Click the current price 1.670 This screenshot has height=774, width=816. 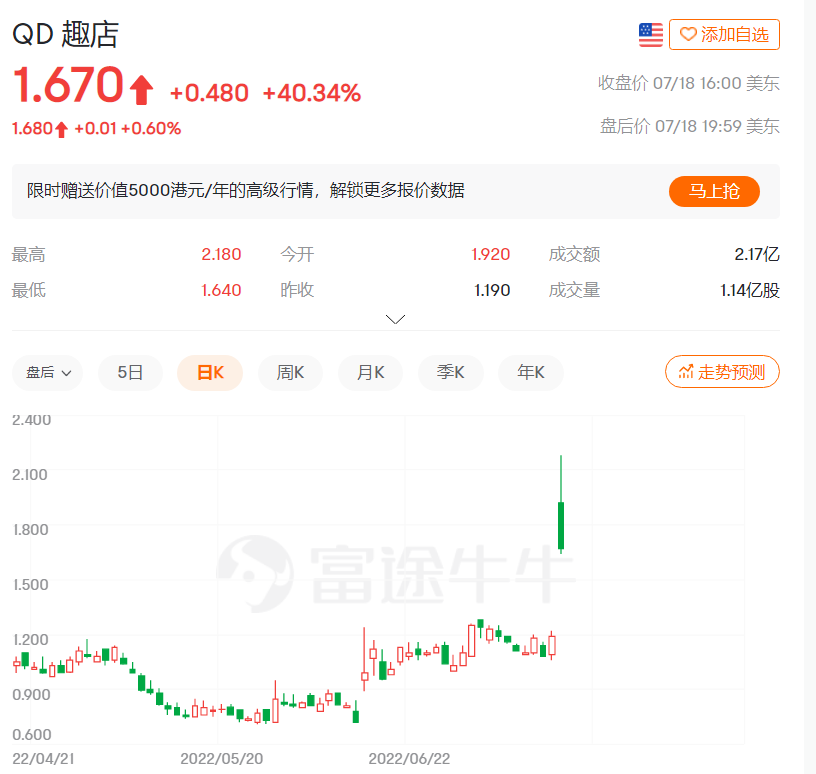pos(68,84)
